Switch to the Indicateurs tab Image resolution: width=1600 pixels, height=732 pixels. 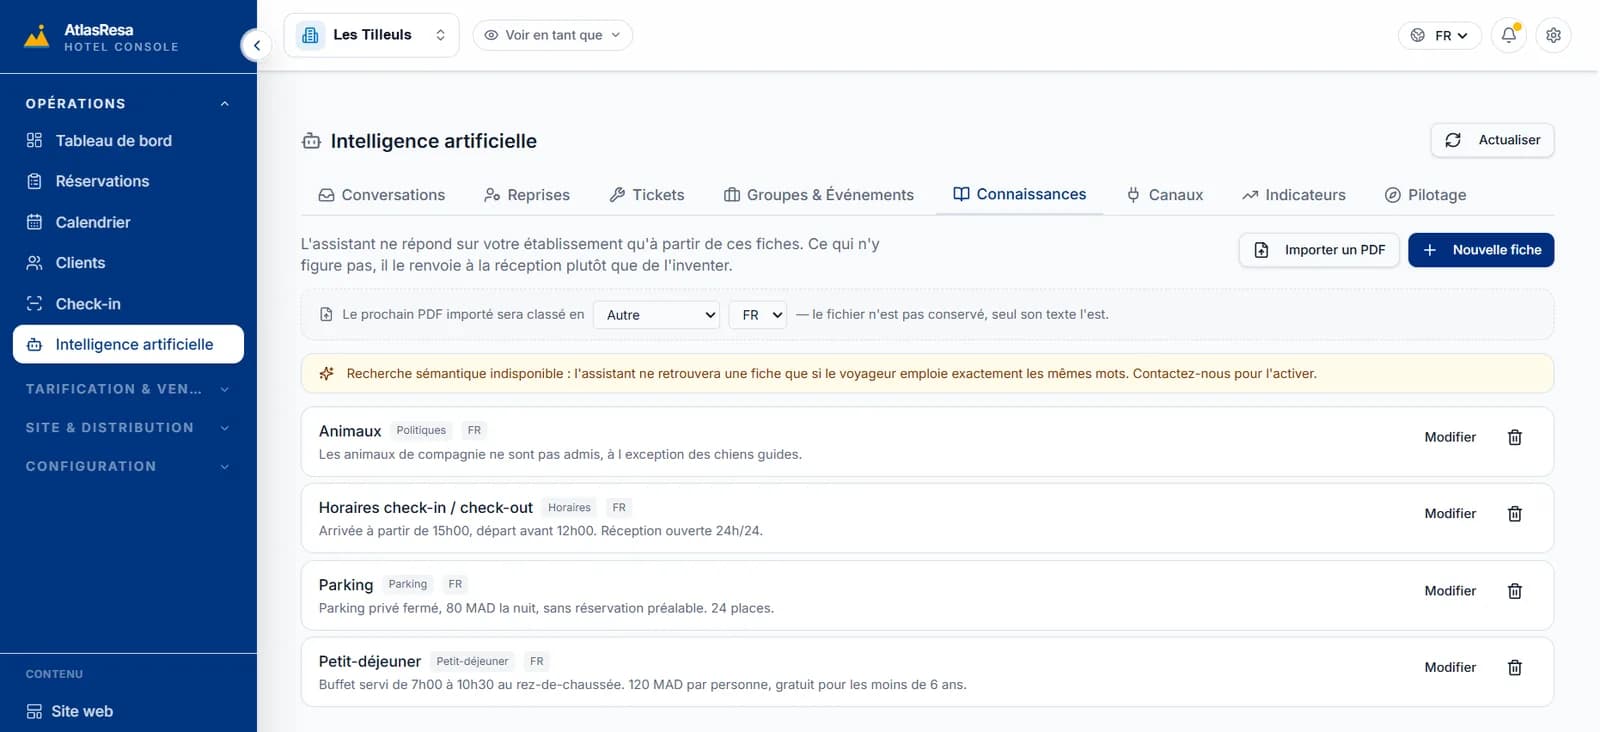[x=1294, y=195]
